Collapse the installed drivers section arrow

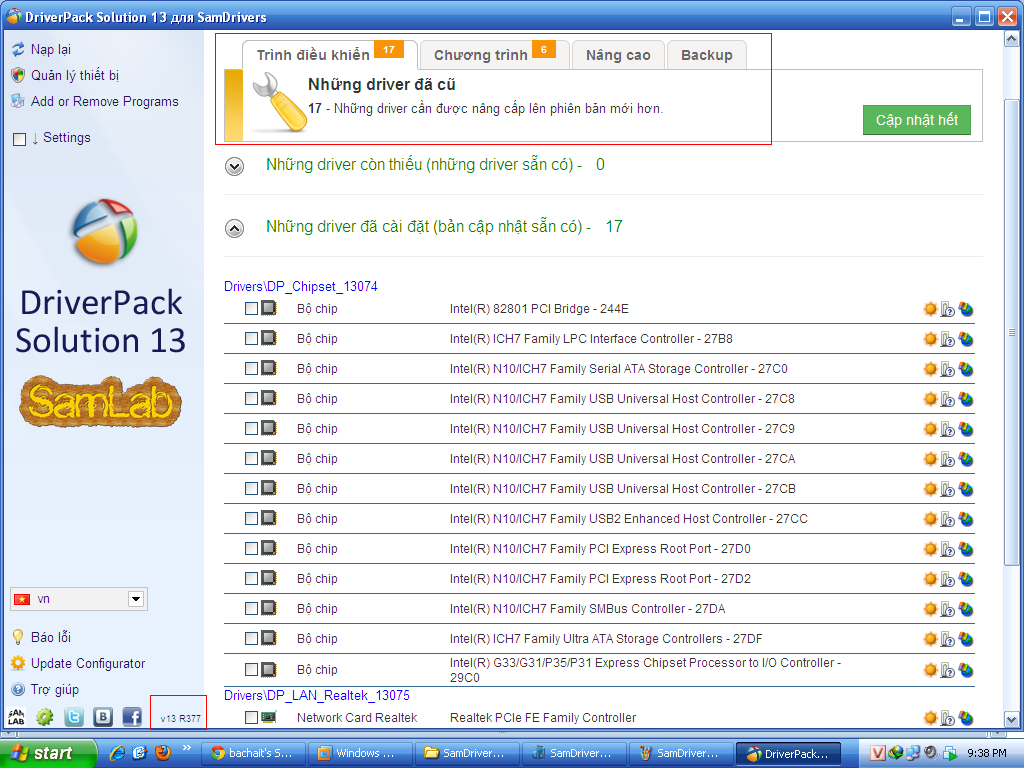[234, 229]
